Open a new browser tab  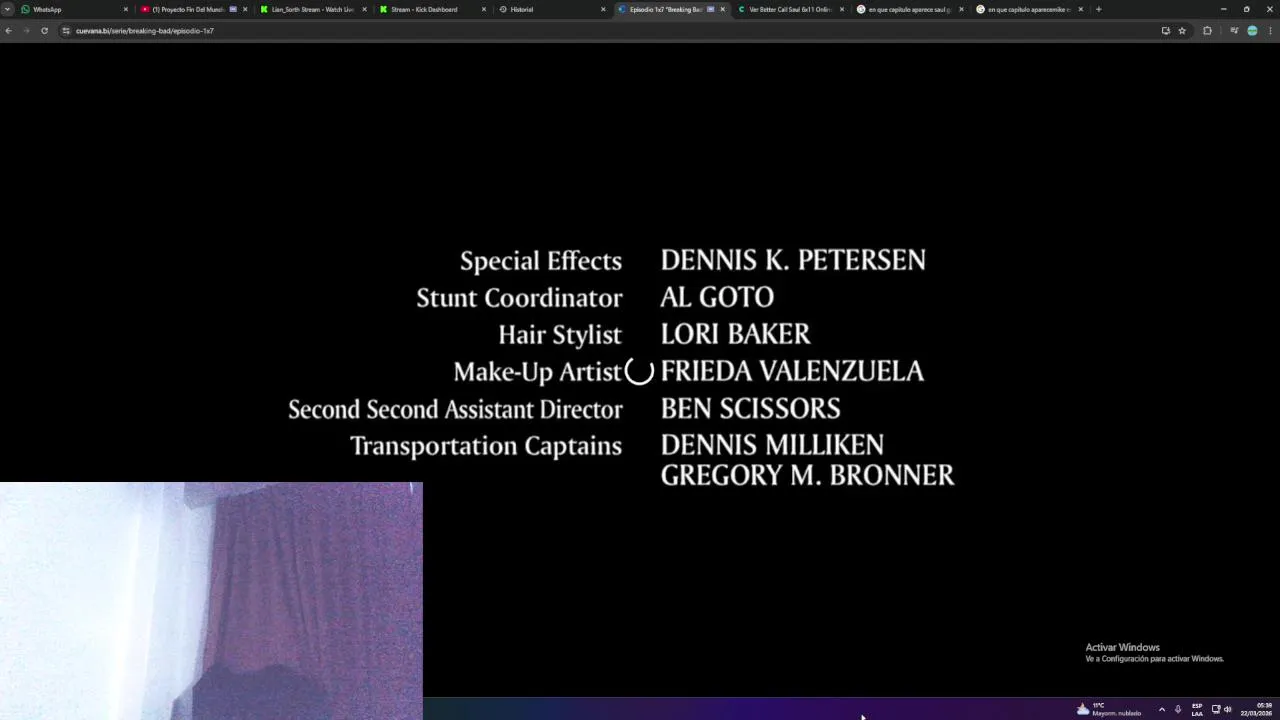coord(1098,9)
